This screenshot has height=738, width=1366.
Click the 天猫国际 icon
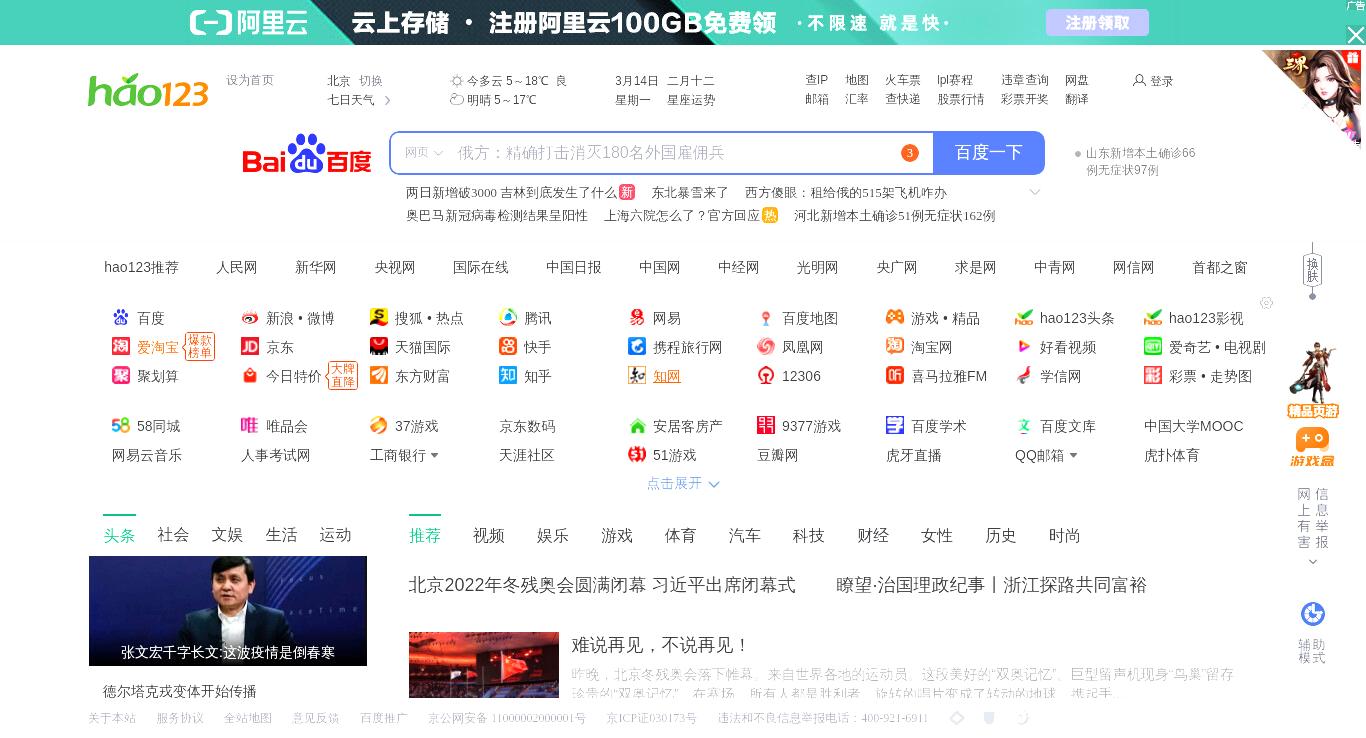[379, 347]
